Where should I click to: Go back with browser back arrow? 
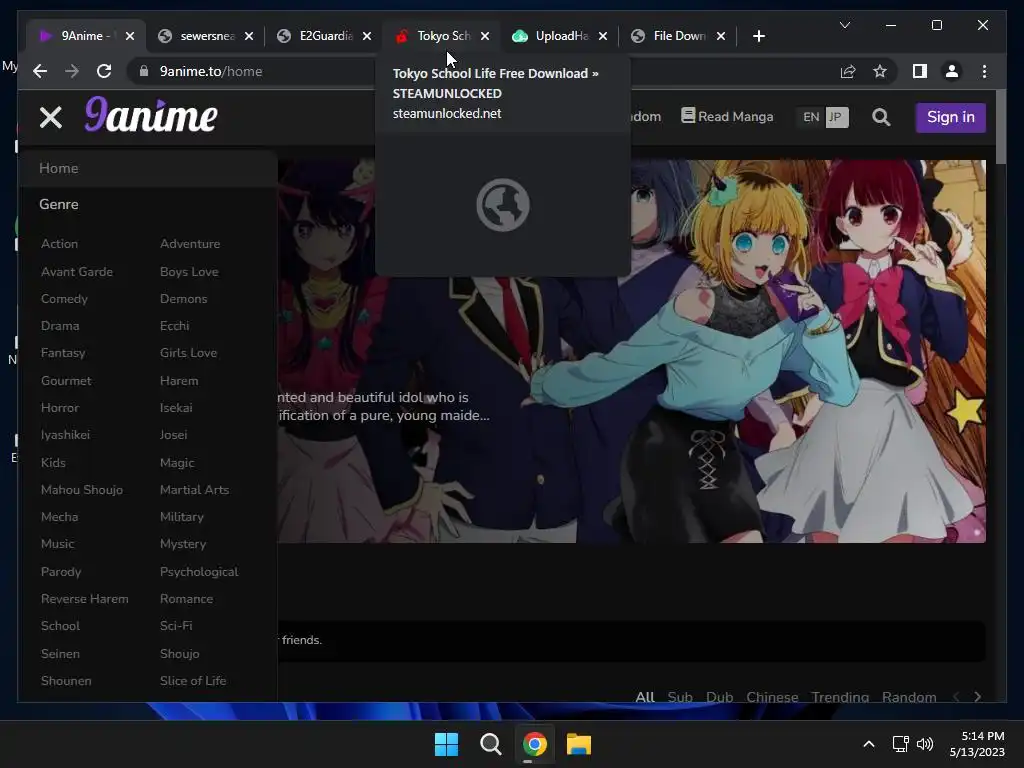(40, 71)
